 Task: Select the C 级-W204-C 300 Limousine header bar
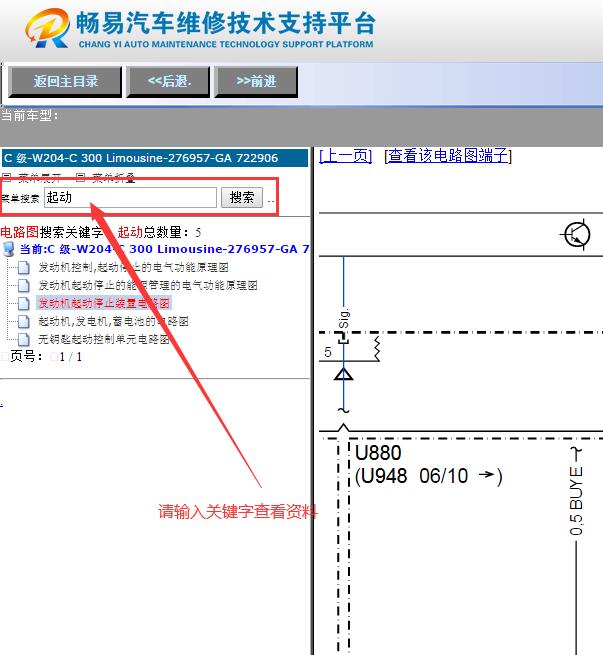pos(155,158)
